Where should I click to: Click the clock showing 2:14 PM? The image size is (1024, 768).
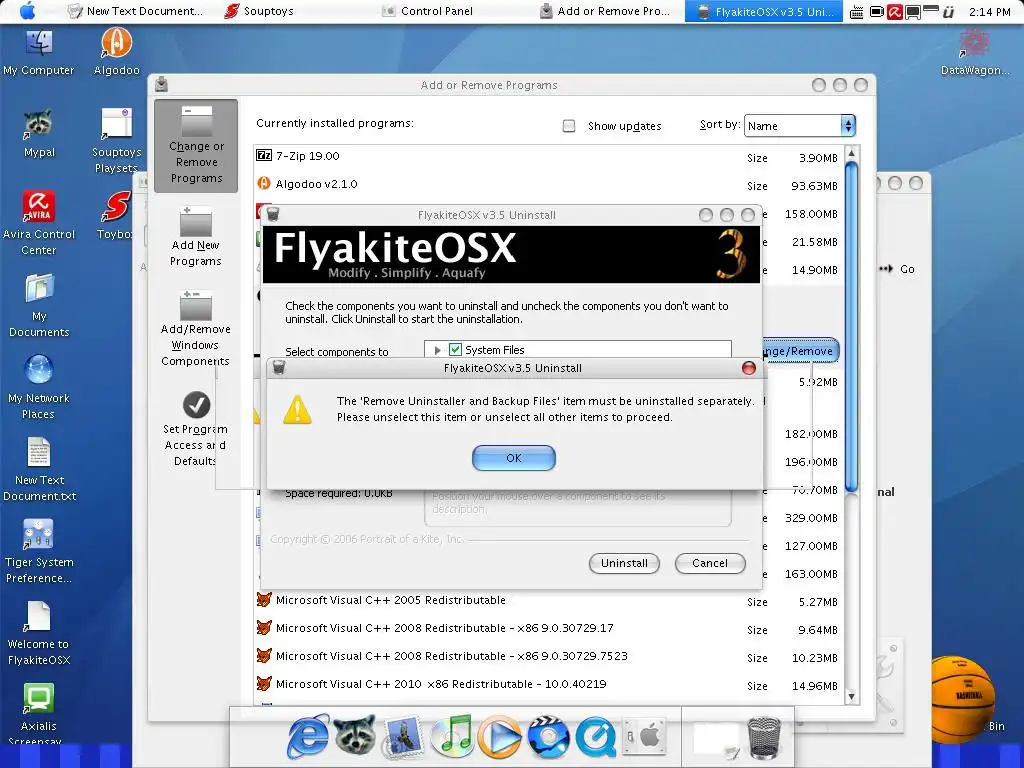click(x=989, y=12)
